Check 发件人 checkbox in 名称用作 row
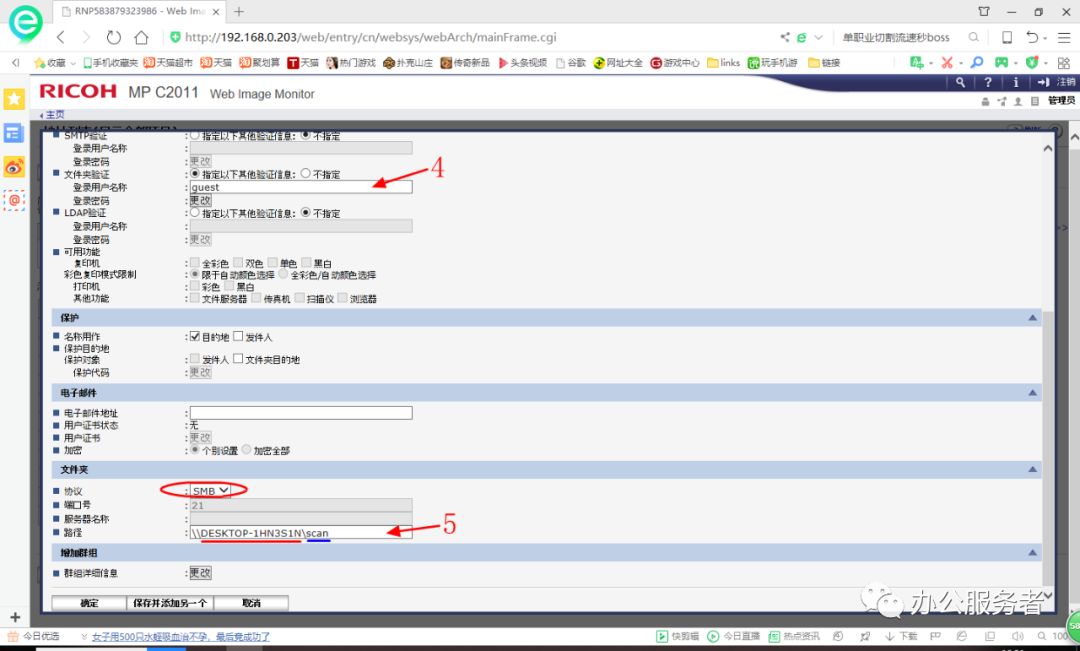The height and width of the screenshot is (651, 1080). 238,336
